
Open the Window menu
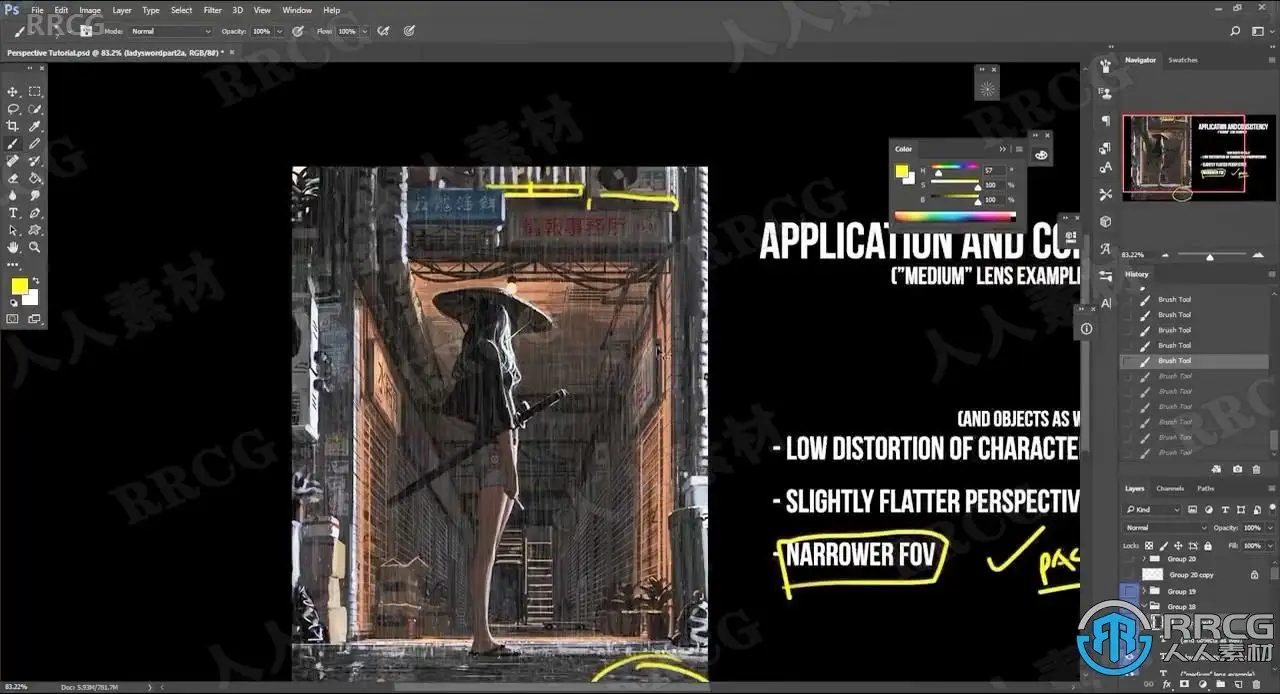pyautogui.click(x=297, y=10)
